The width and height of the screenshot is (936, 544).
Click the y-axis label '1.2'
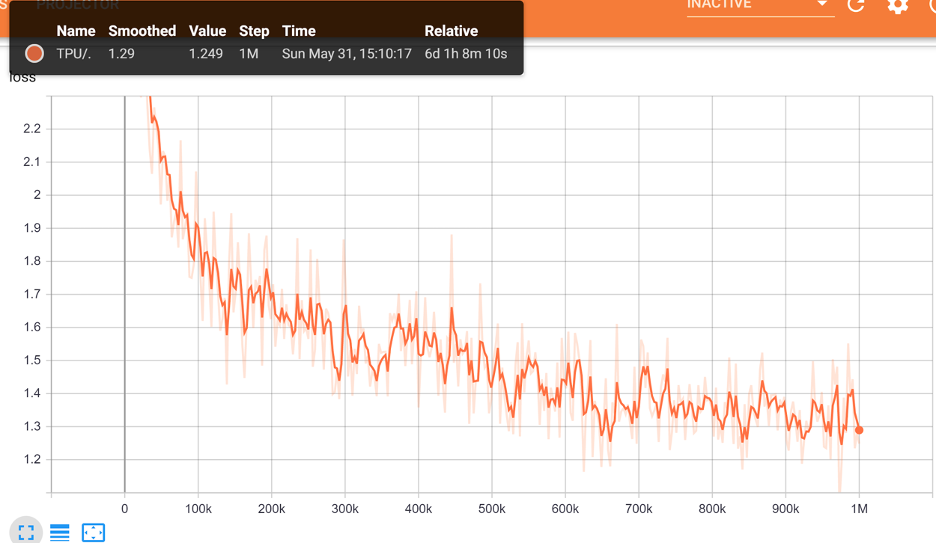[x=32, y=459]
